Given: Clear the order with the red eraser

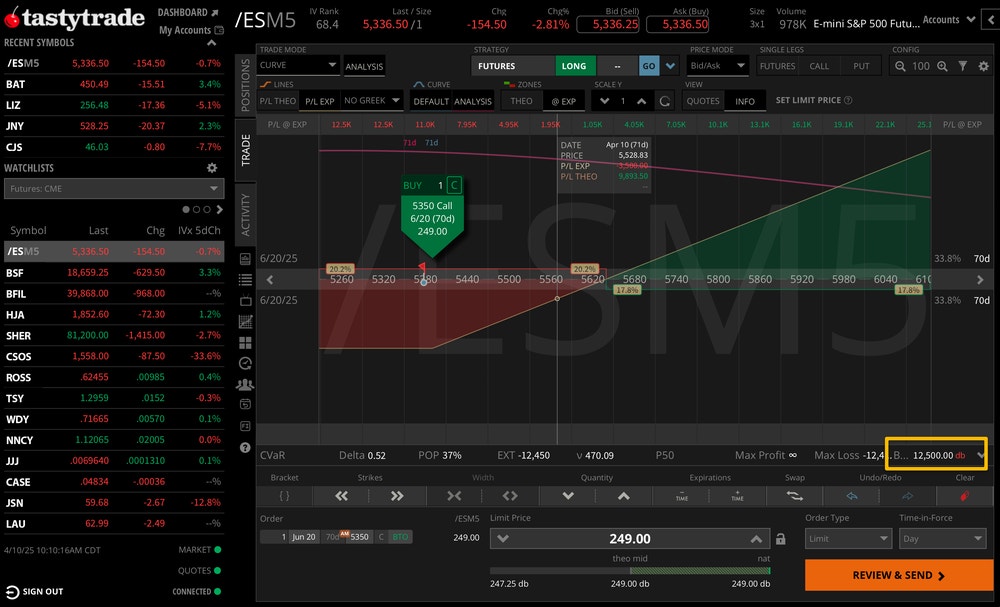Looking at the screenshot, I should (x=964, y=496).
